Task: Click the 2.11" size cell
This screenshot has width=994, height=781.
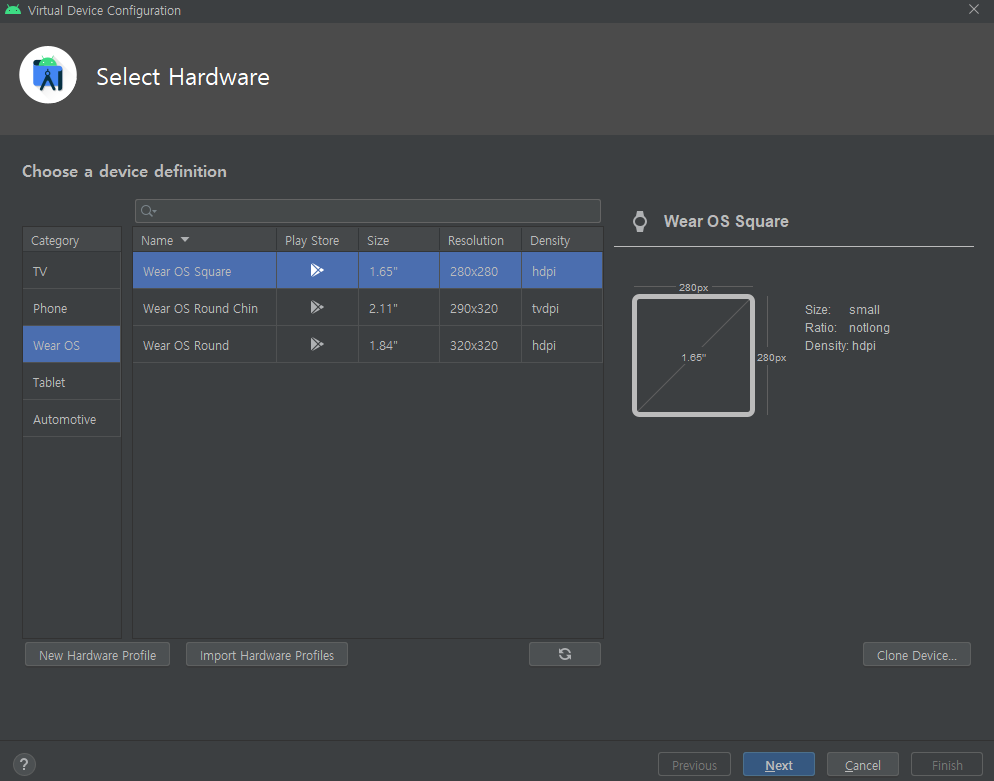Action: coord(399,308)
